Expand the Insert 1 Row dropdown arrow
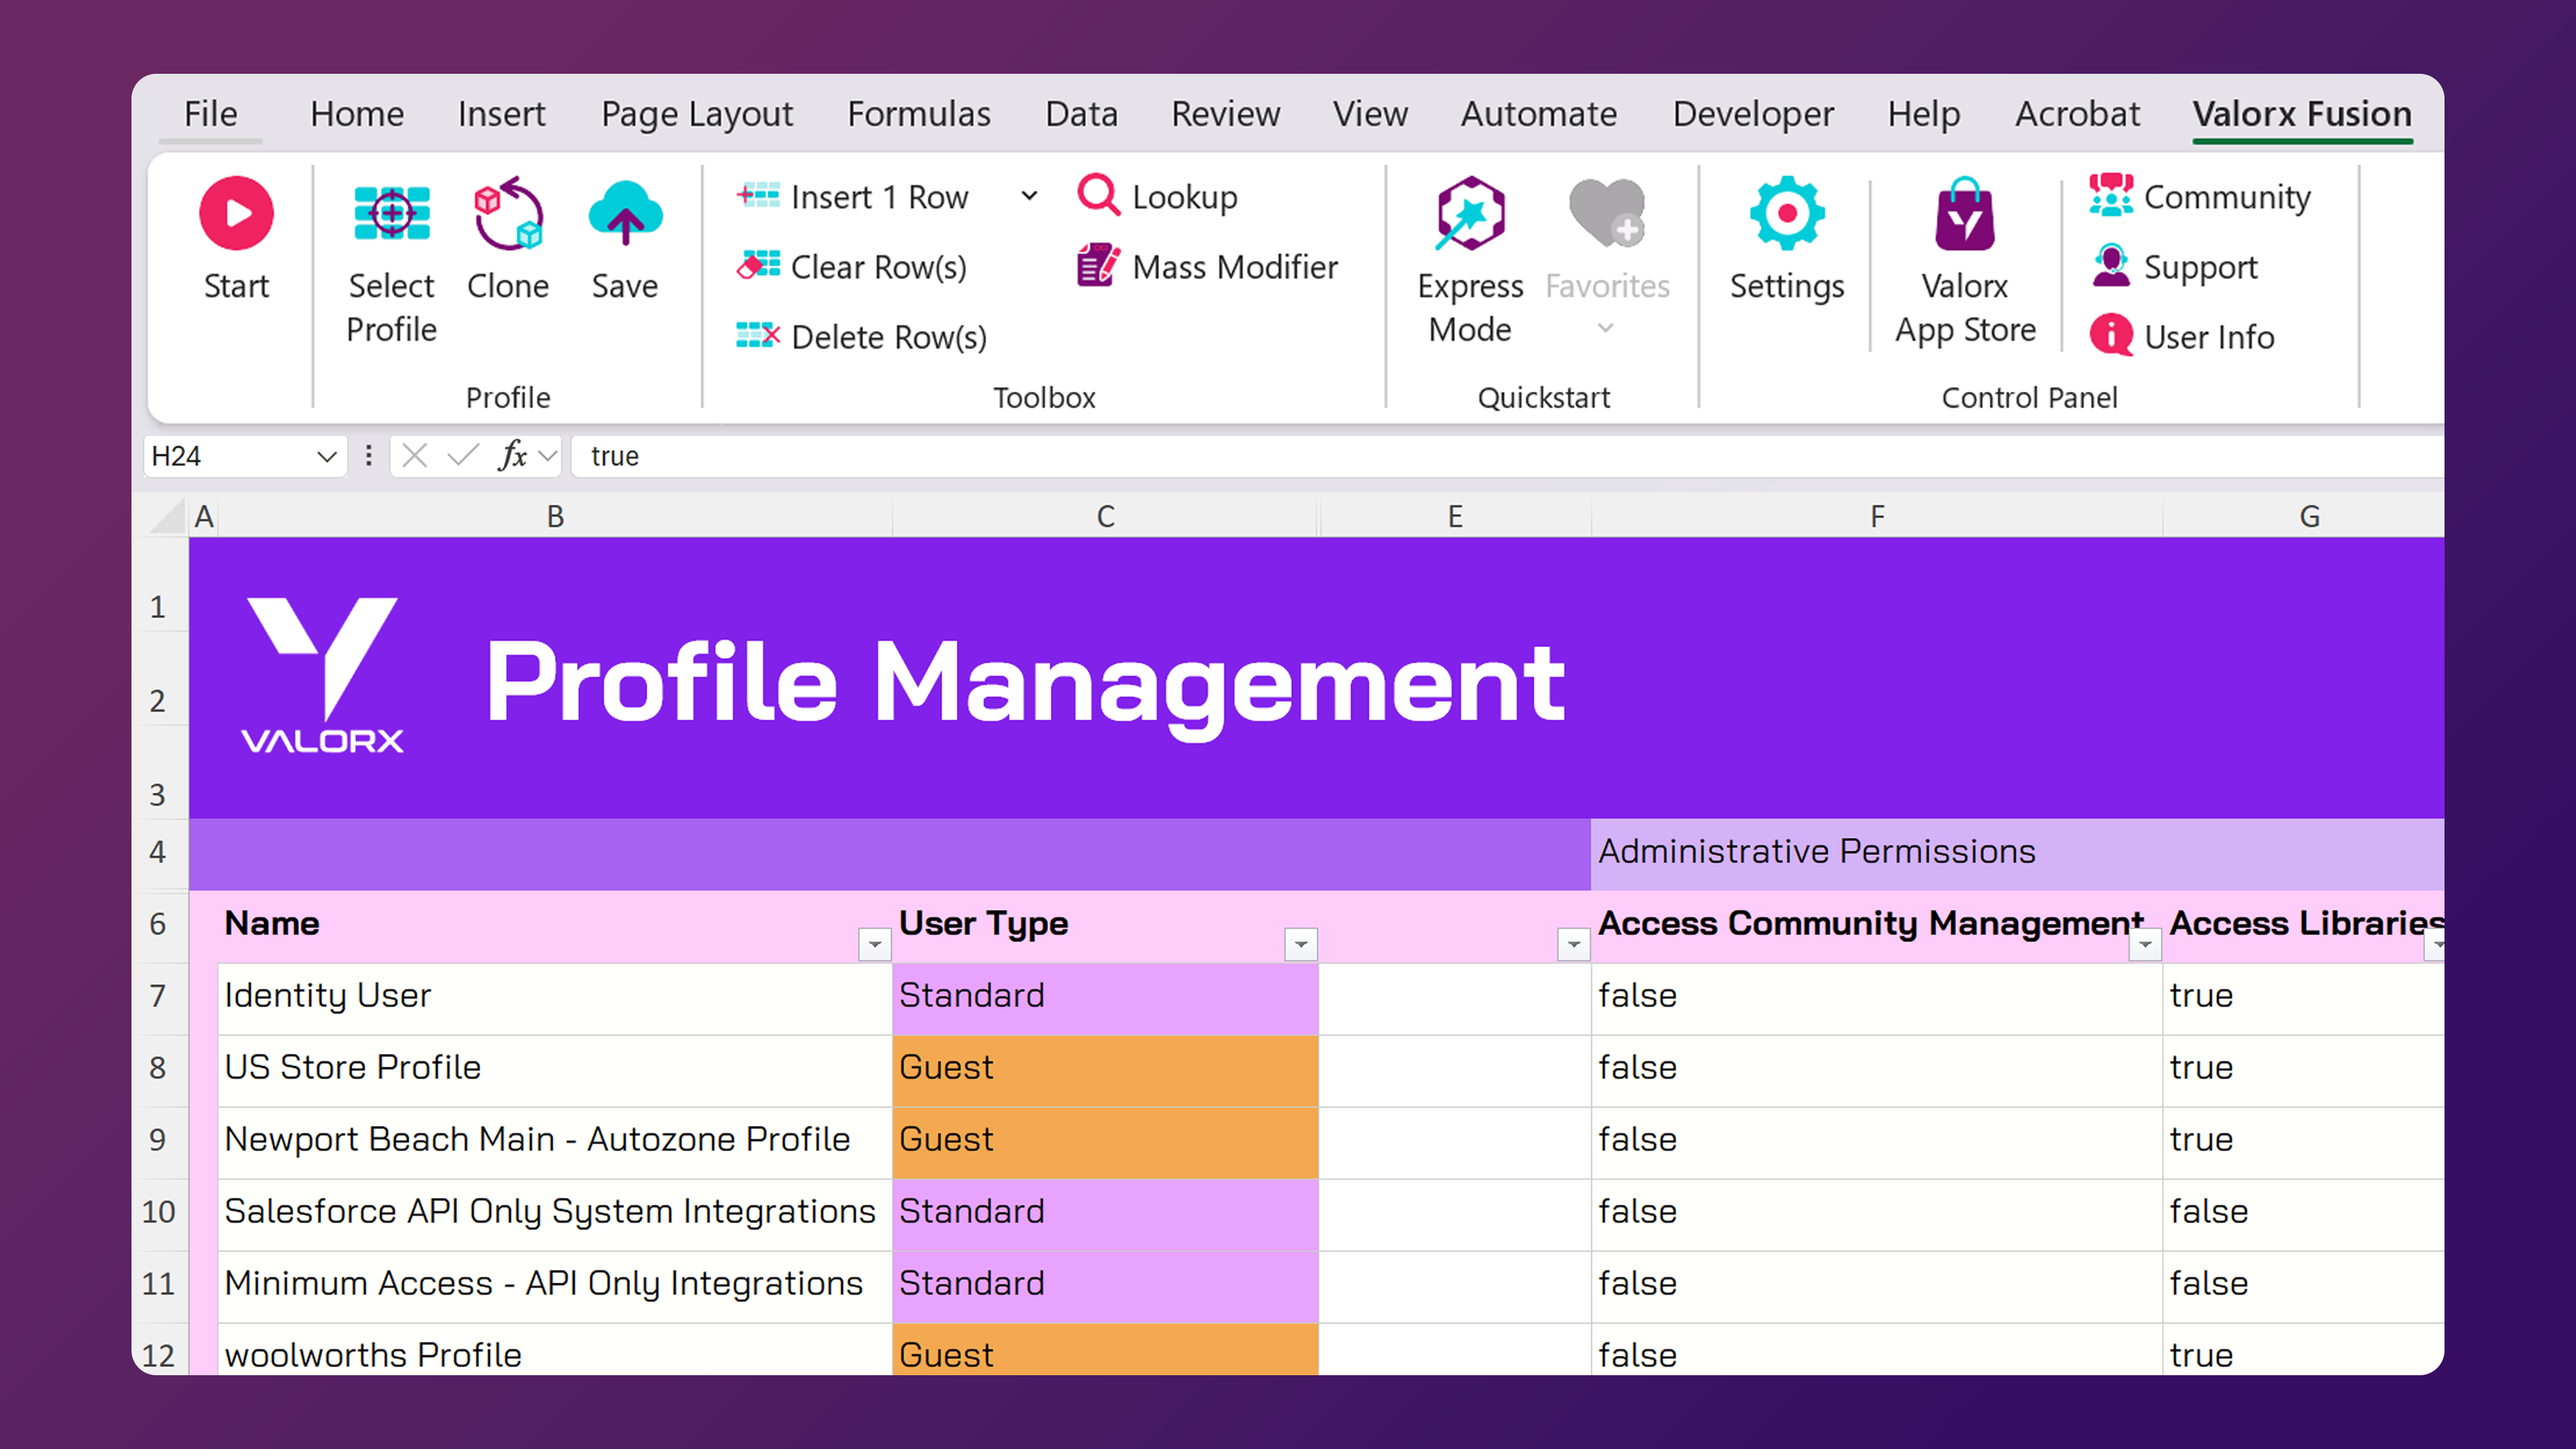 click(x=1029, y=196)
